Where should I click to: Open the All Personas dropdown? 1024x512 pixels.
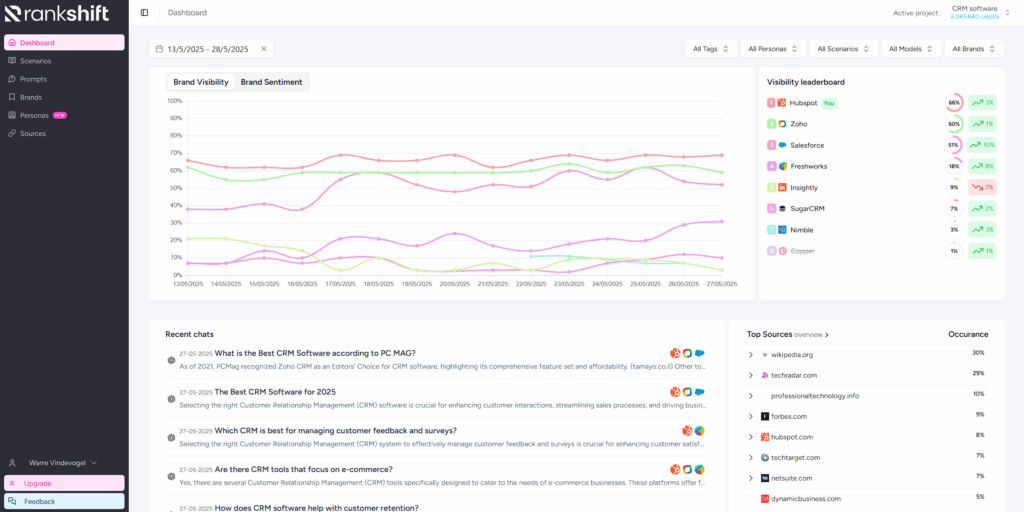pyautogui.click(x=773, y=49)
